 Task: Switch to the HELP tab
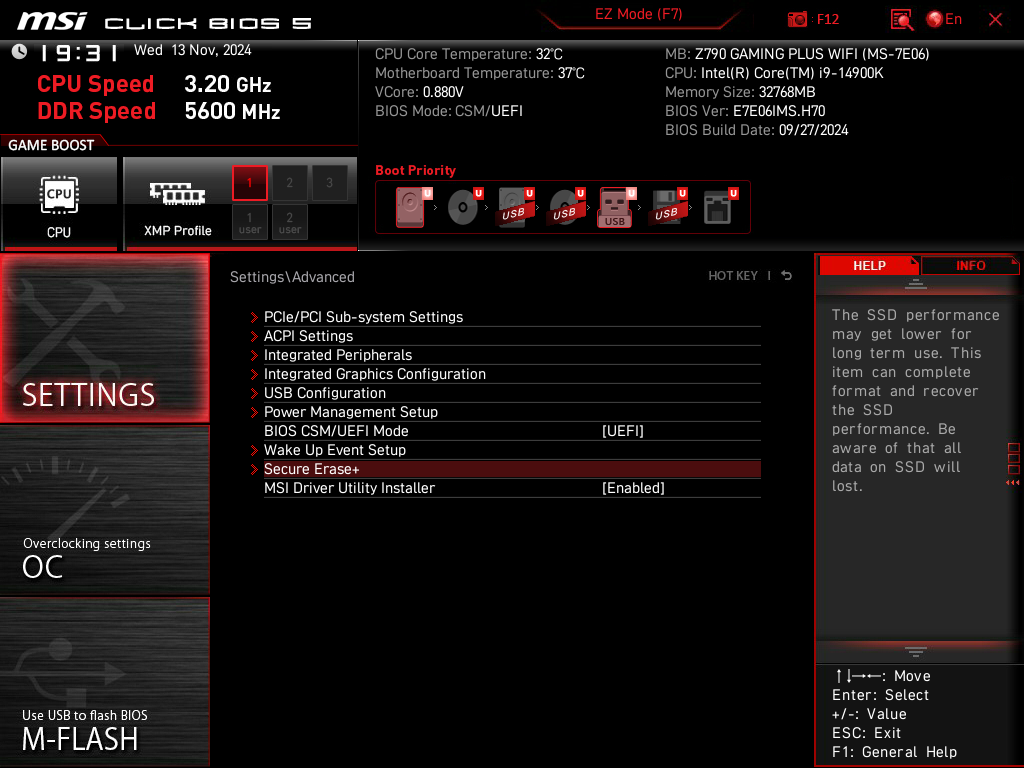pyautogui.click(x=869, y=265)
